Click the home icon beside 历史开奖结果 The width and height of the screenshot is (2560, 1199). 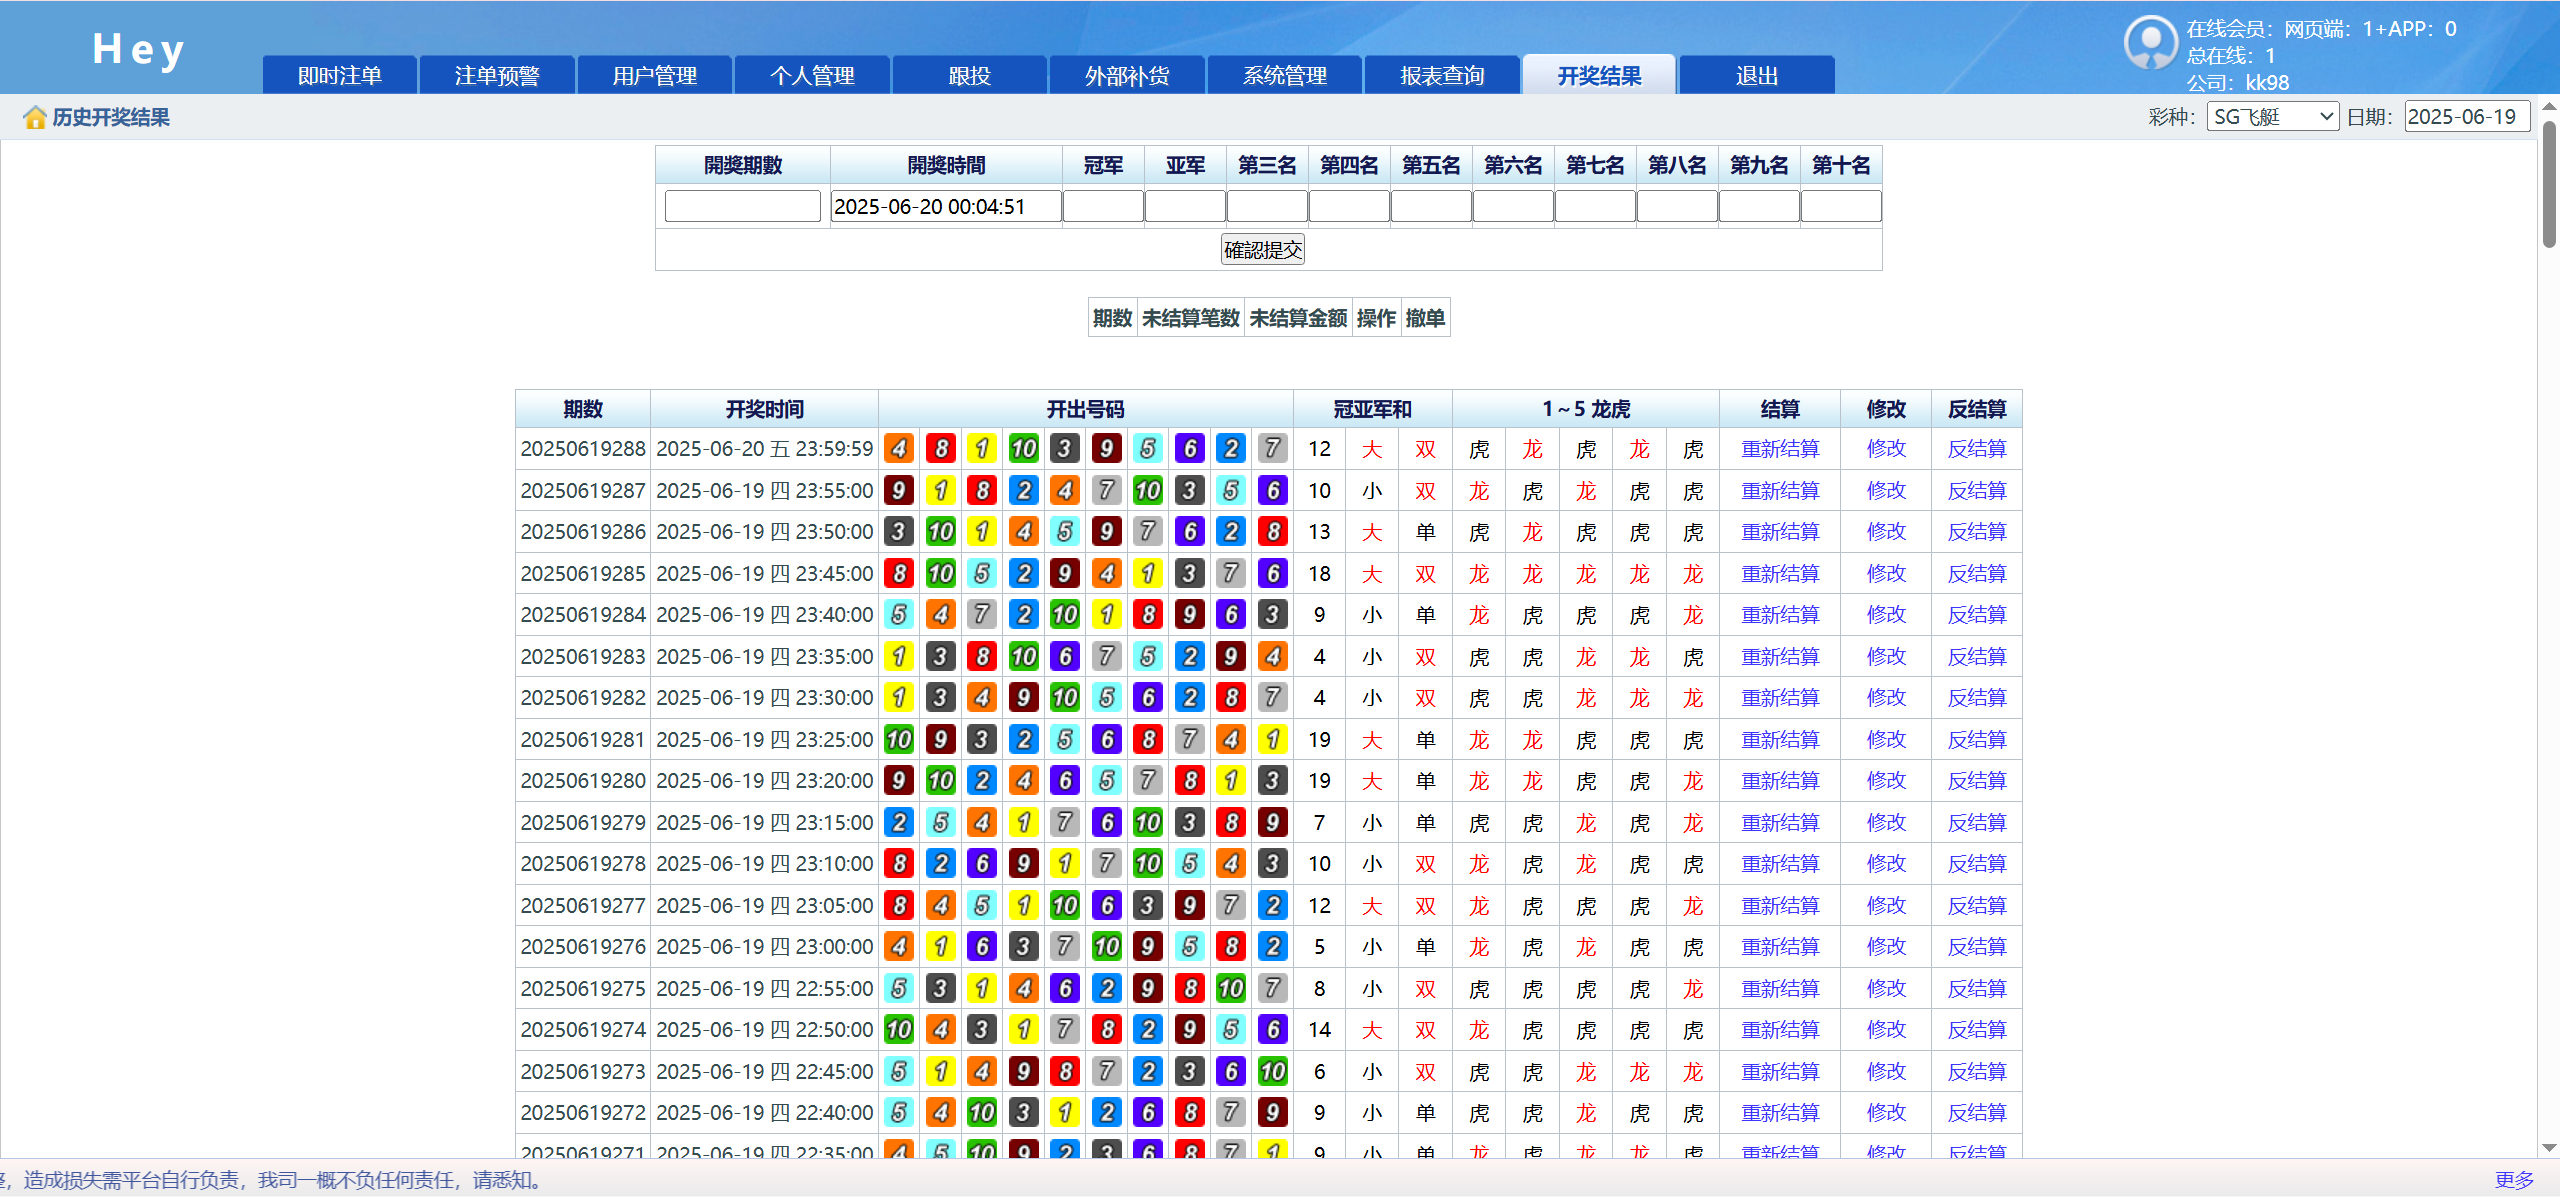pos(35,118)
